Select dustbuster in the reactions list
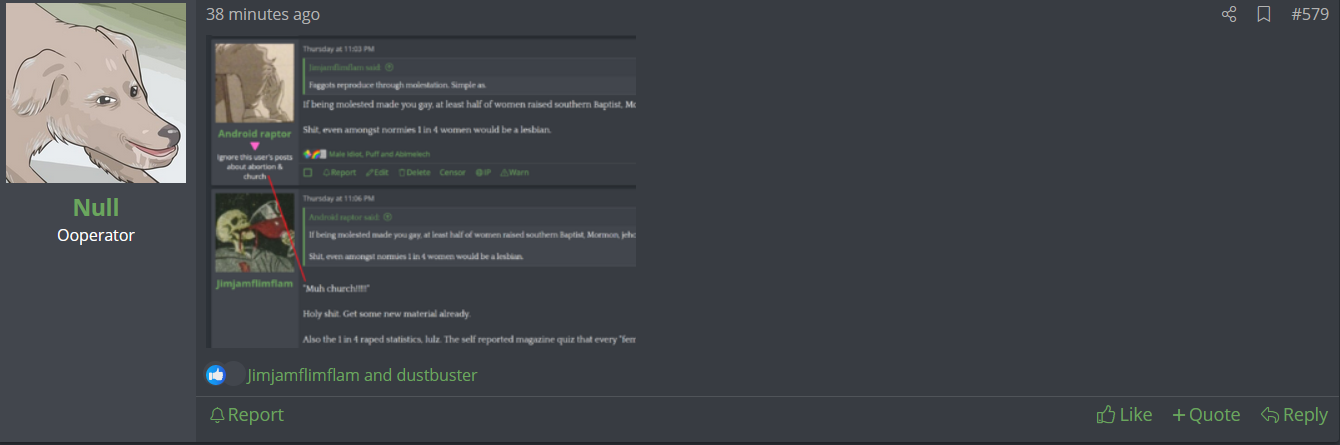 [436, 375]
